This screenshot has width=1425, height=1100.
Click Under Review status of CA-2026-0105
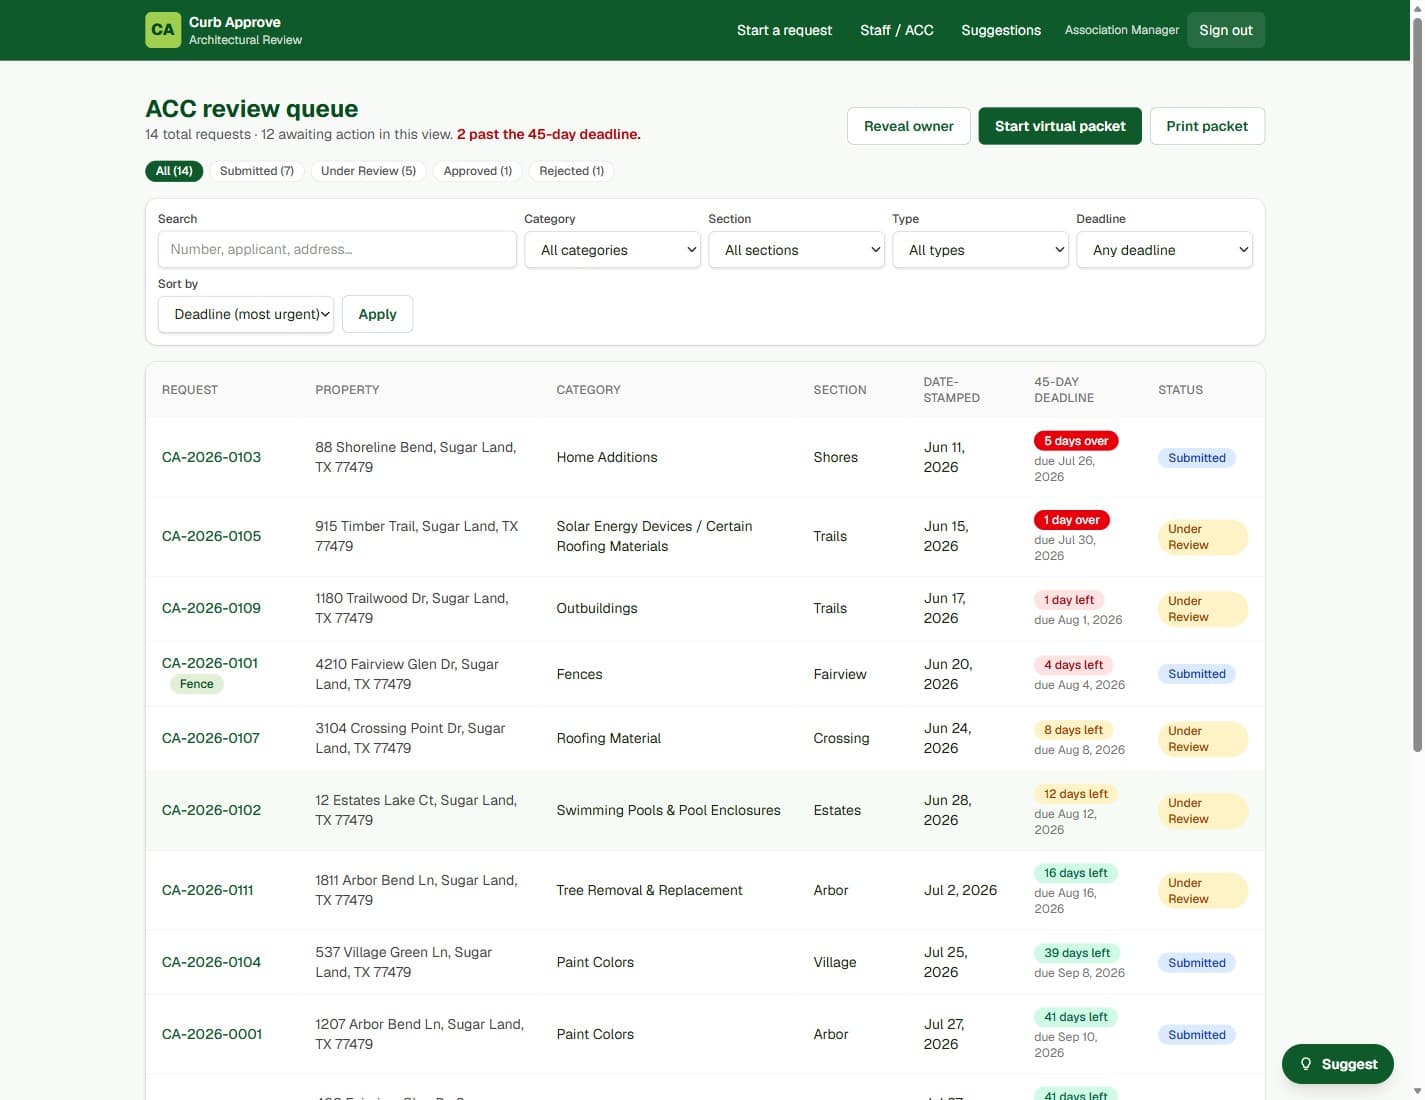pyautogui.click(x=1202, y=537)
